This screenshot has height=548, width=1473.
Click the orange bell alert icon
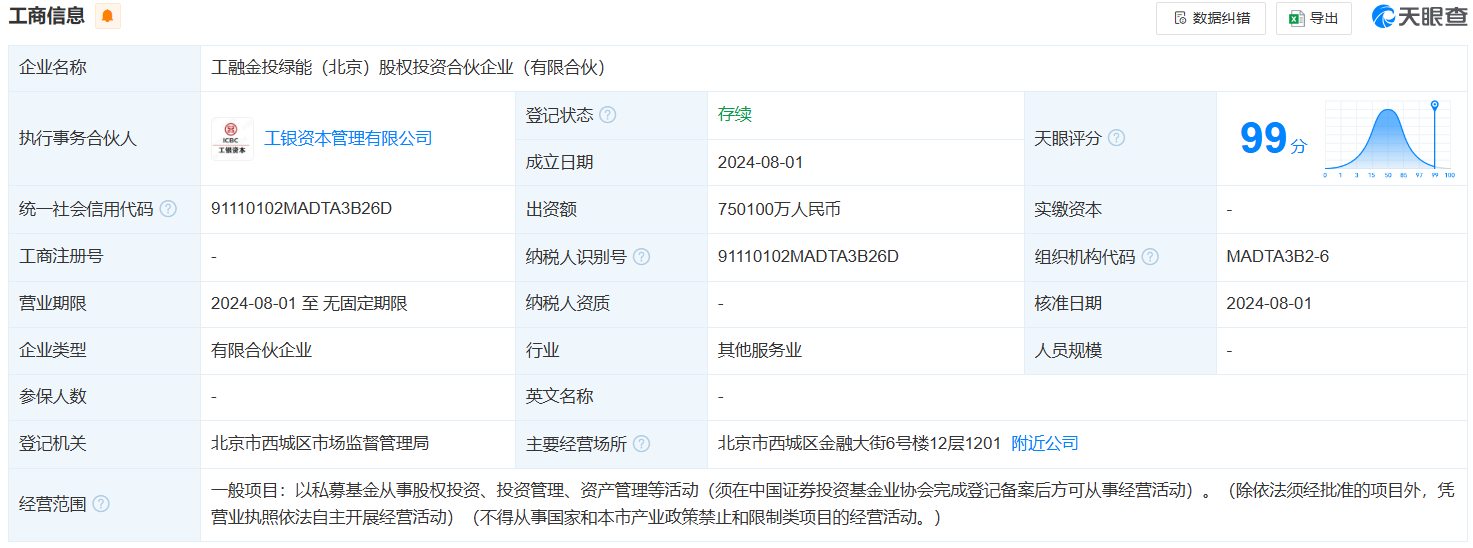click(107, 17)
